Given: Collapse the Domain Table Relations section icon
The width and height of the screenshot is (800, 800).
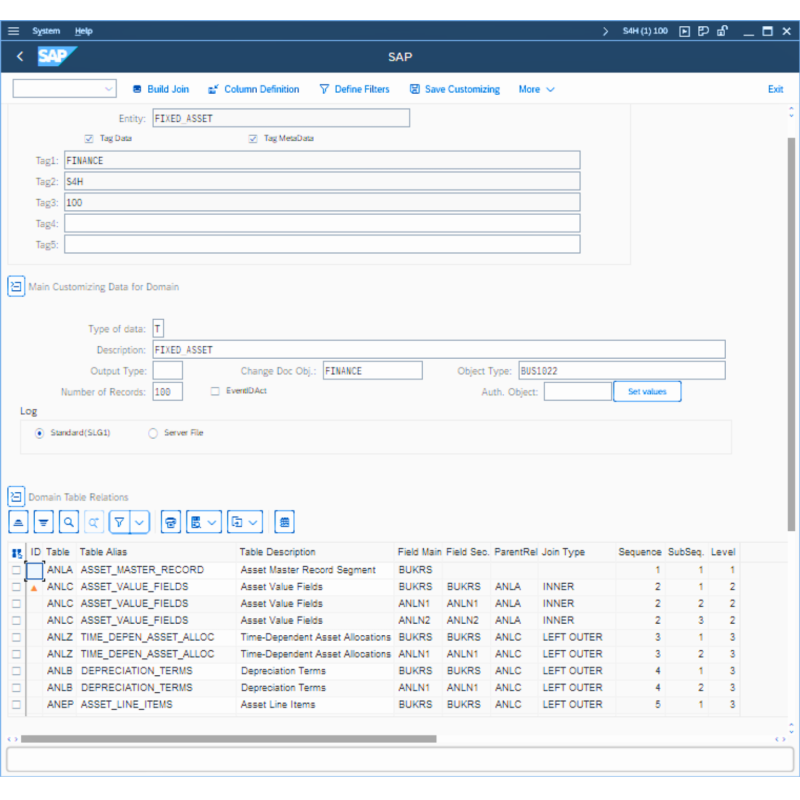Looking at the screenshot, I should coord(16,497).
